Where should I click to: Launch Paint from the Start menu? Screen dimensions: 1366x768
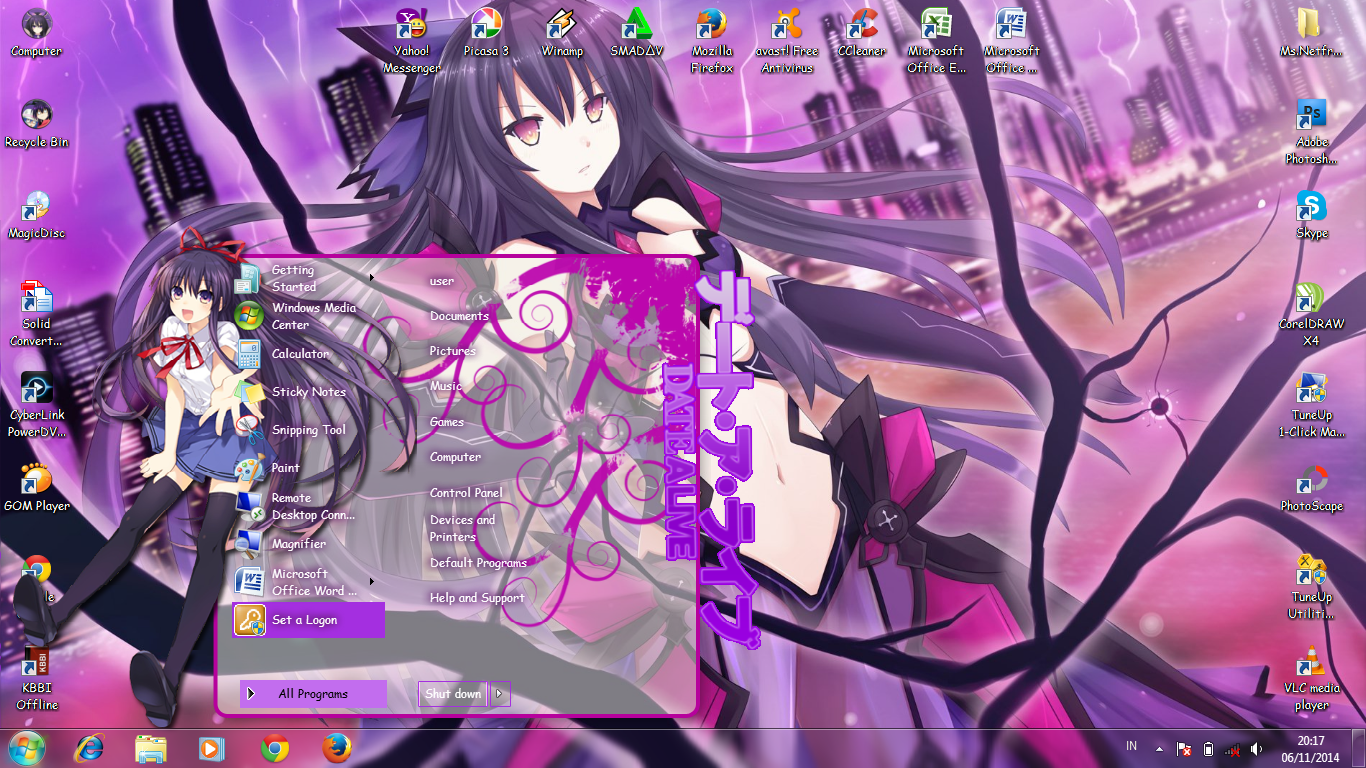click(x=308, y=468)
